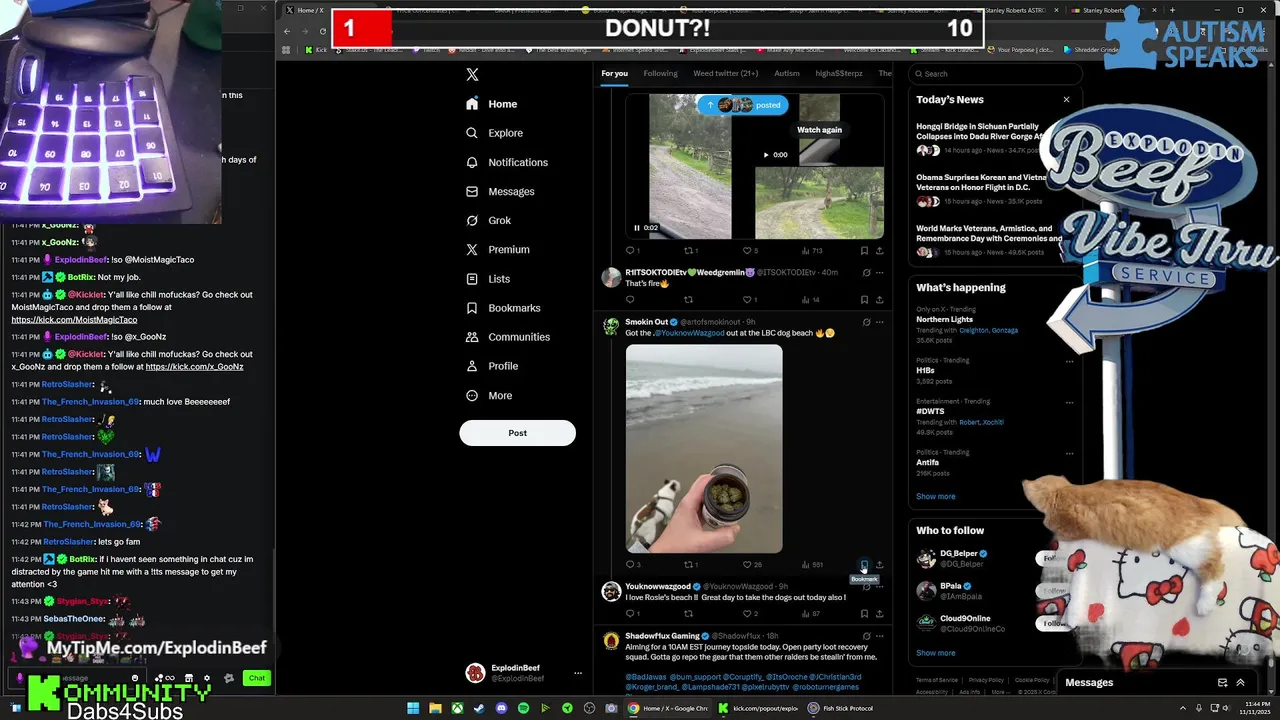
Task: Switch to the Following timeline tab
Action: coord(660,73)
